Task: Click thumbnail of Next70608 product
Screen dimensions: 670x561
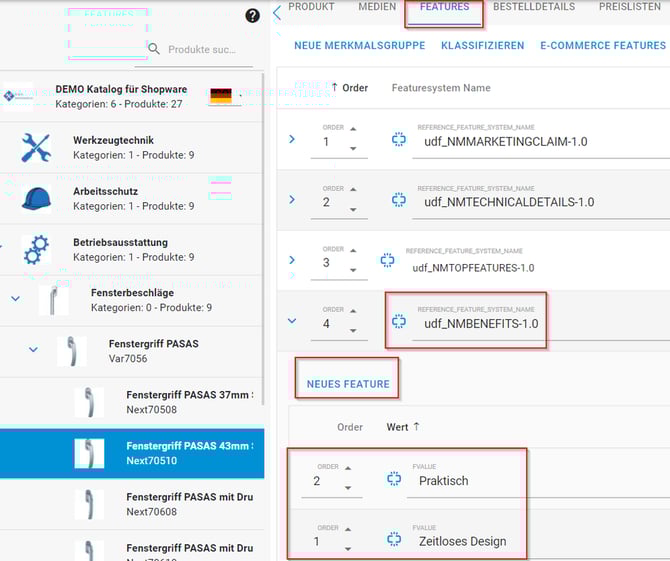Action: point(89,504)
